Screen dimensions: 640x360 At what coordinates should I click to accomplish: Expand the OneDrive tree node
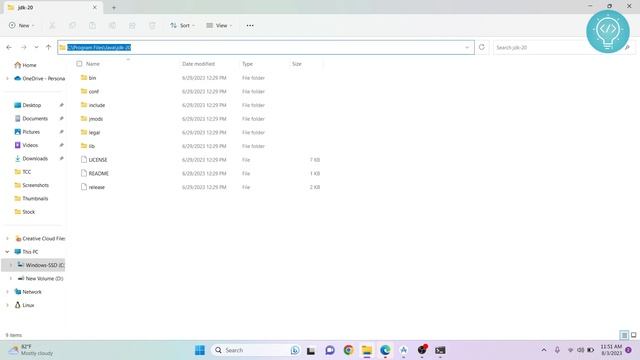7,78
